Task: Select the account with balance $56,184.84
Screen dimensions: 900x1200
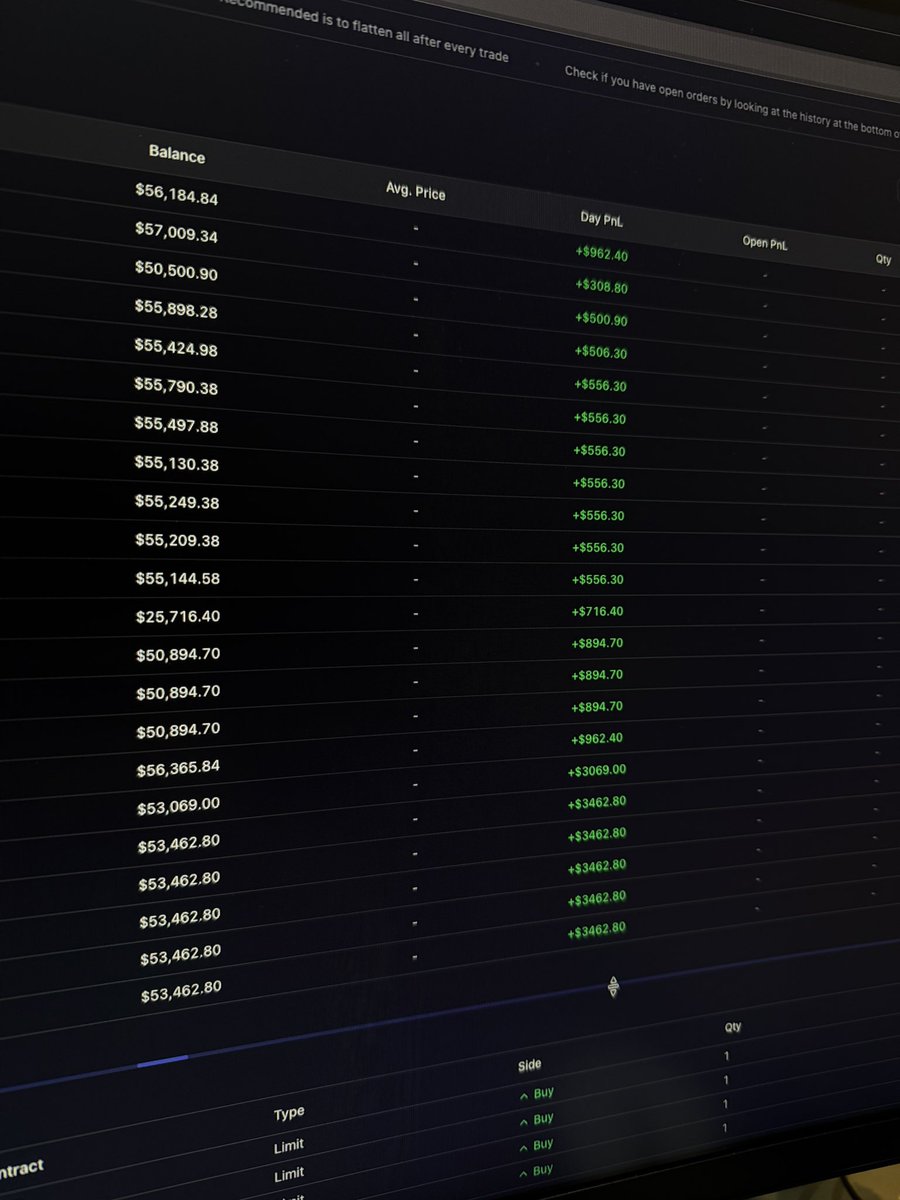Action: coord(176,193)
